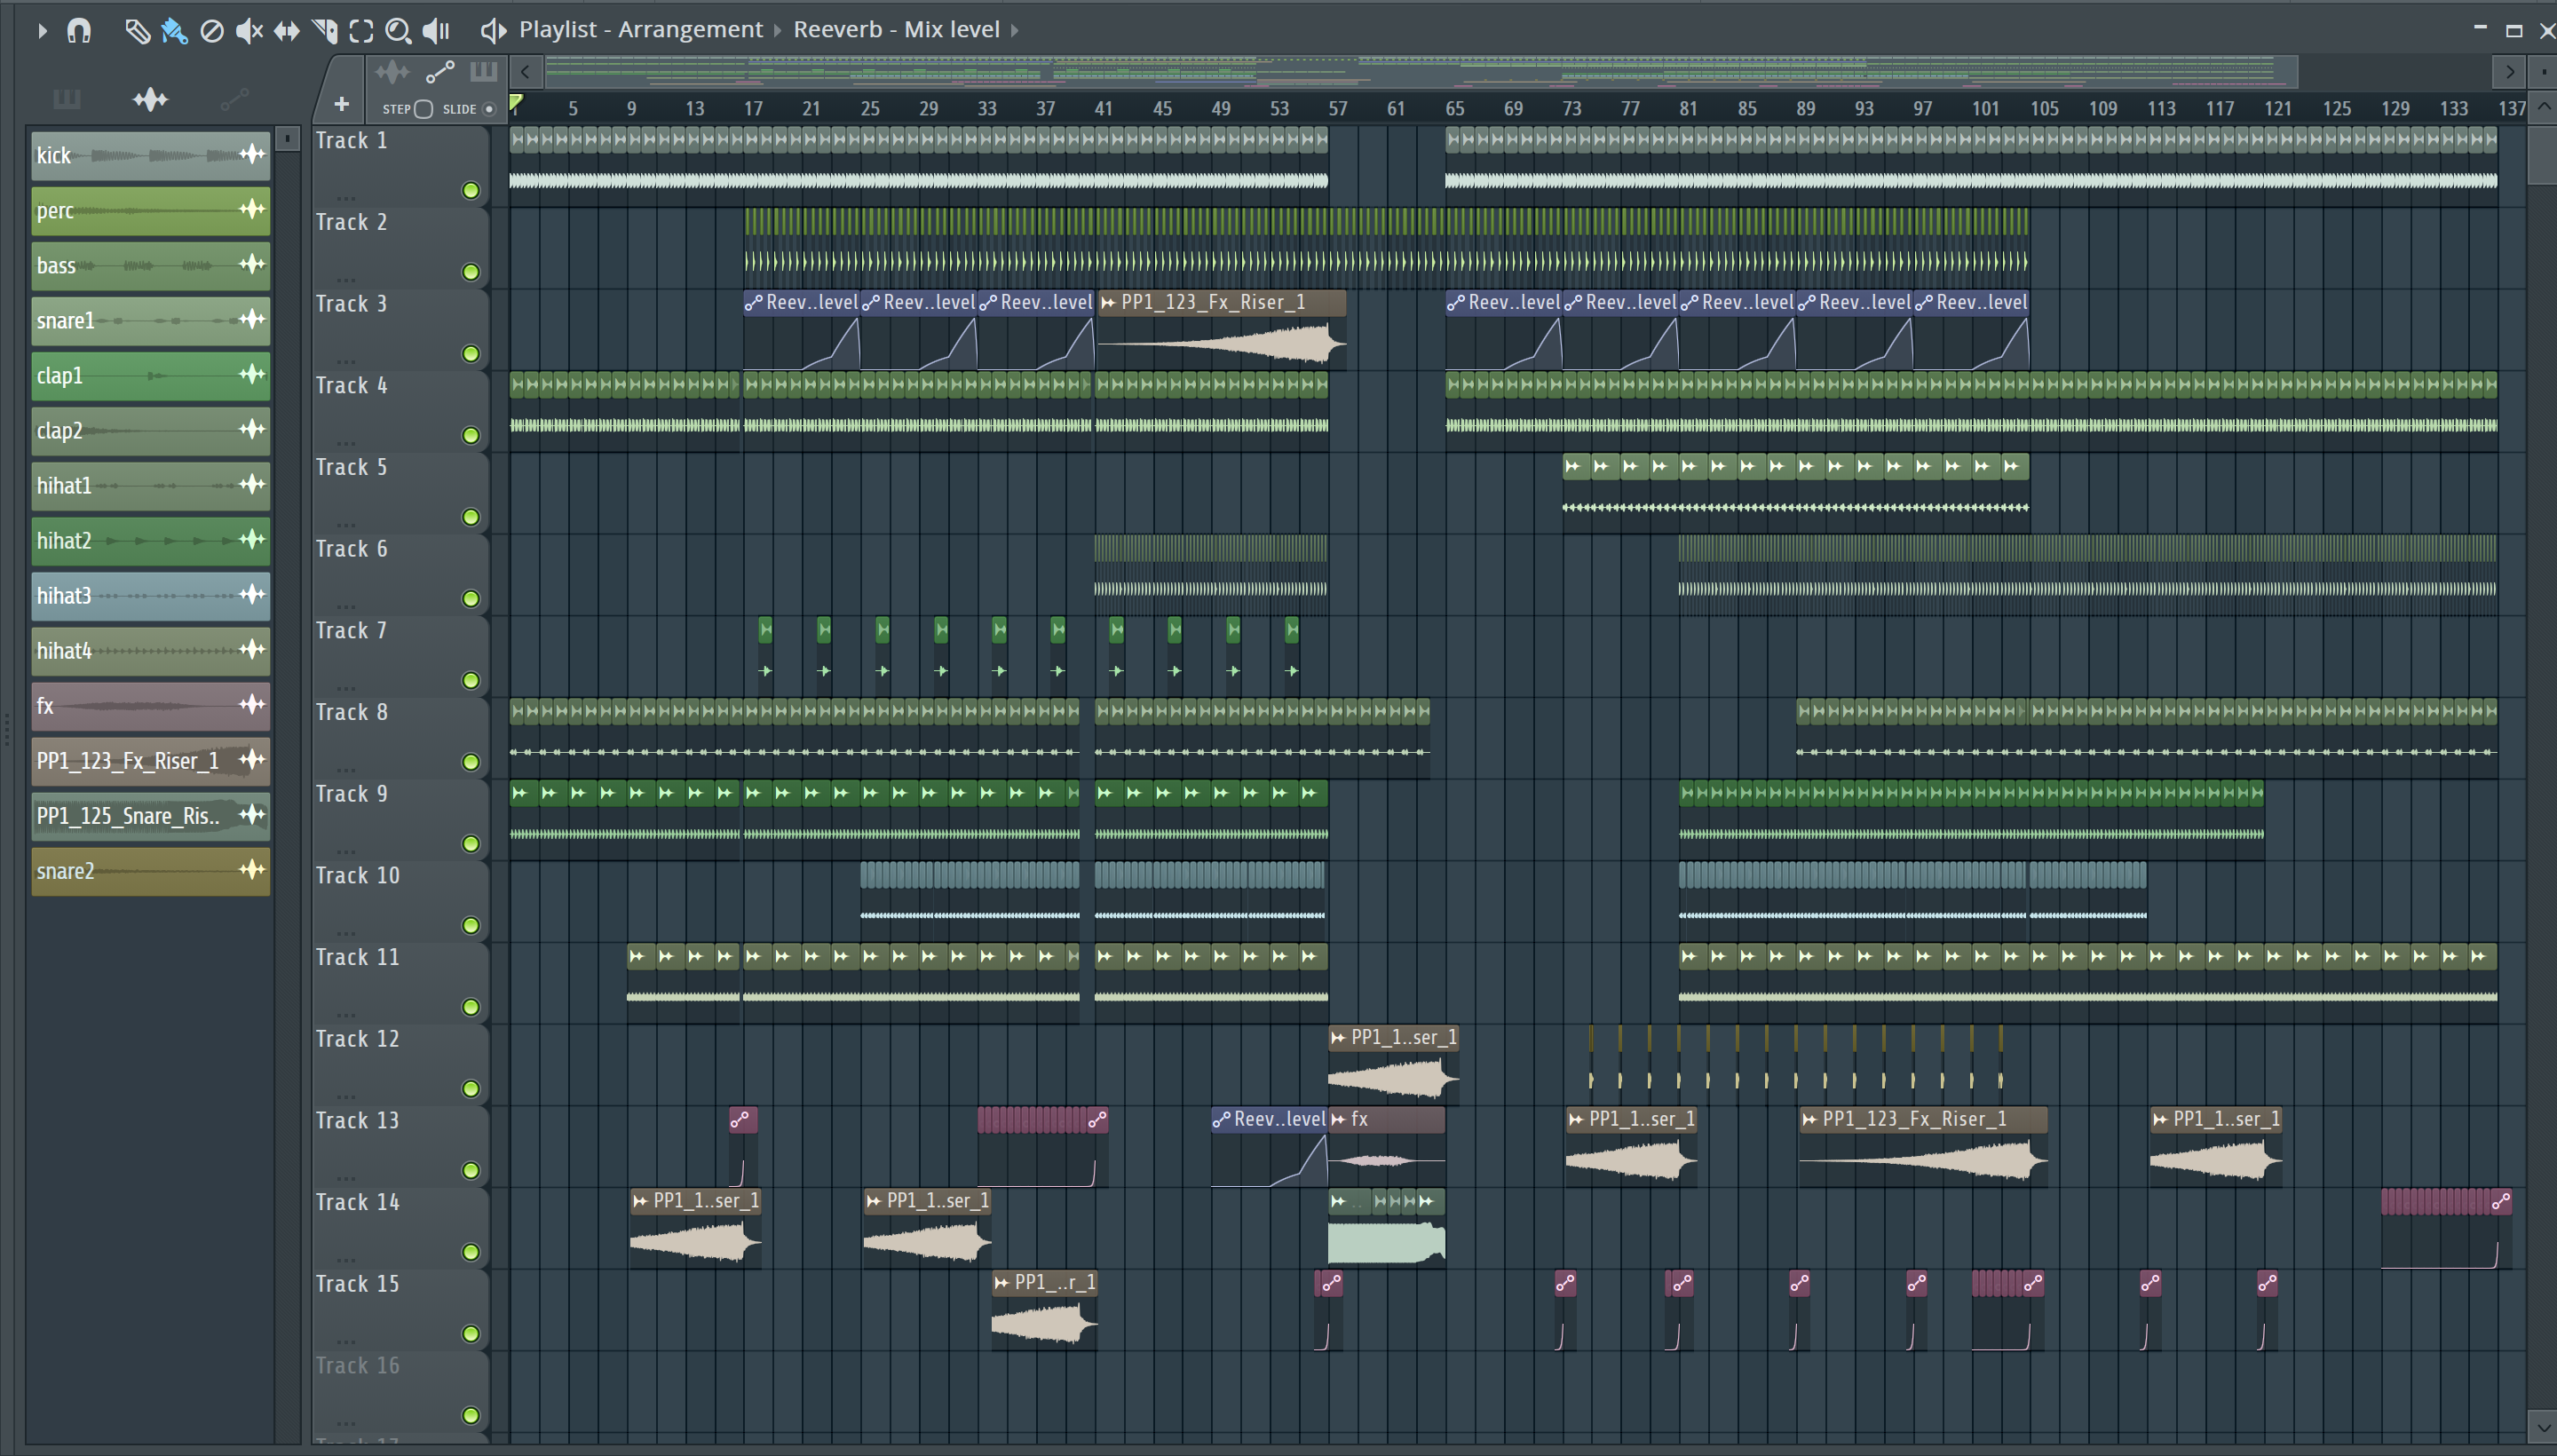Expand arrow after Reeverb - Mix level

tap(1015, 30)
